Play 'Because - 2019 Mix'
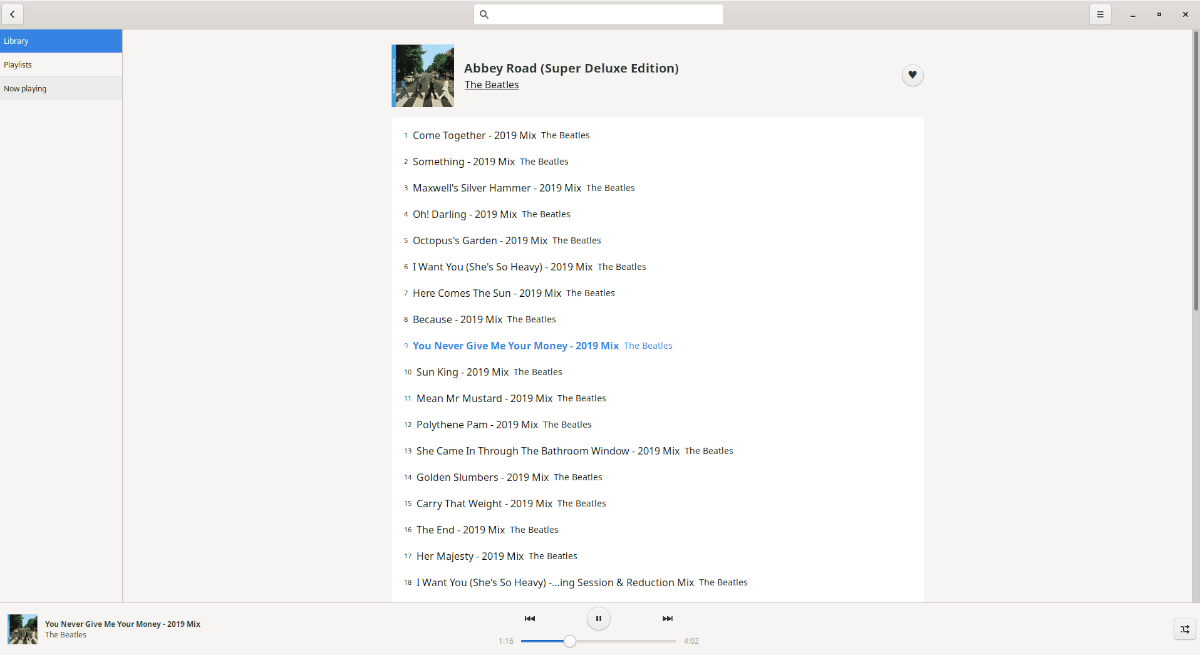The image size is (1200, 655). tap(657, 319)
